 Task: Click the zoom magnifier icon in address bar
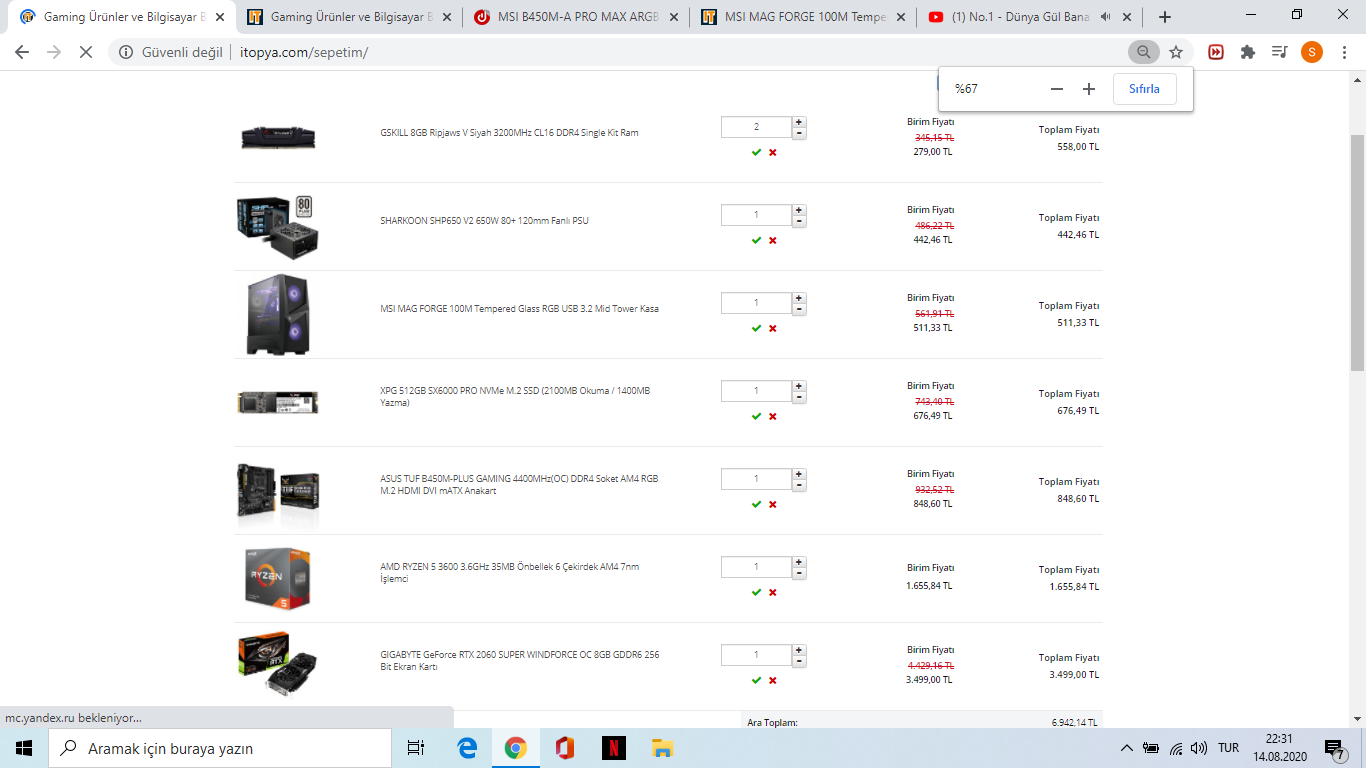[1143, 52]
